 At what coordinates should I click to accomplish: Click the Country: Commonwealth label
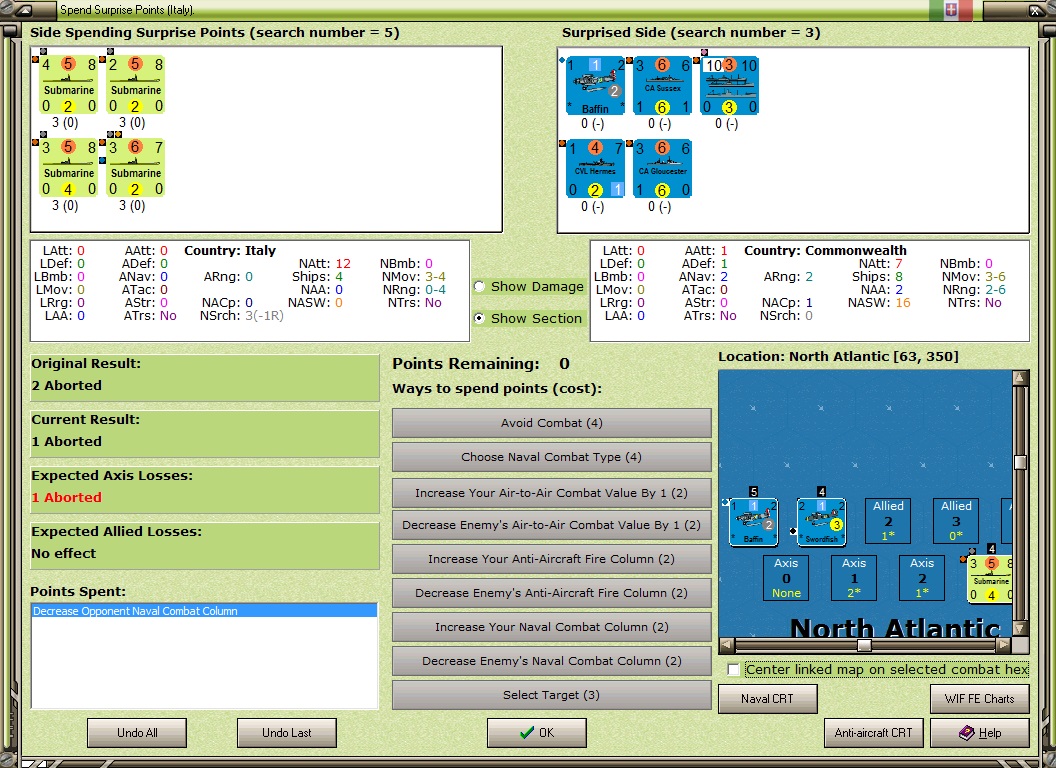coord(825,251)
